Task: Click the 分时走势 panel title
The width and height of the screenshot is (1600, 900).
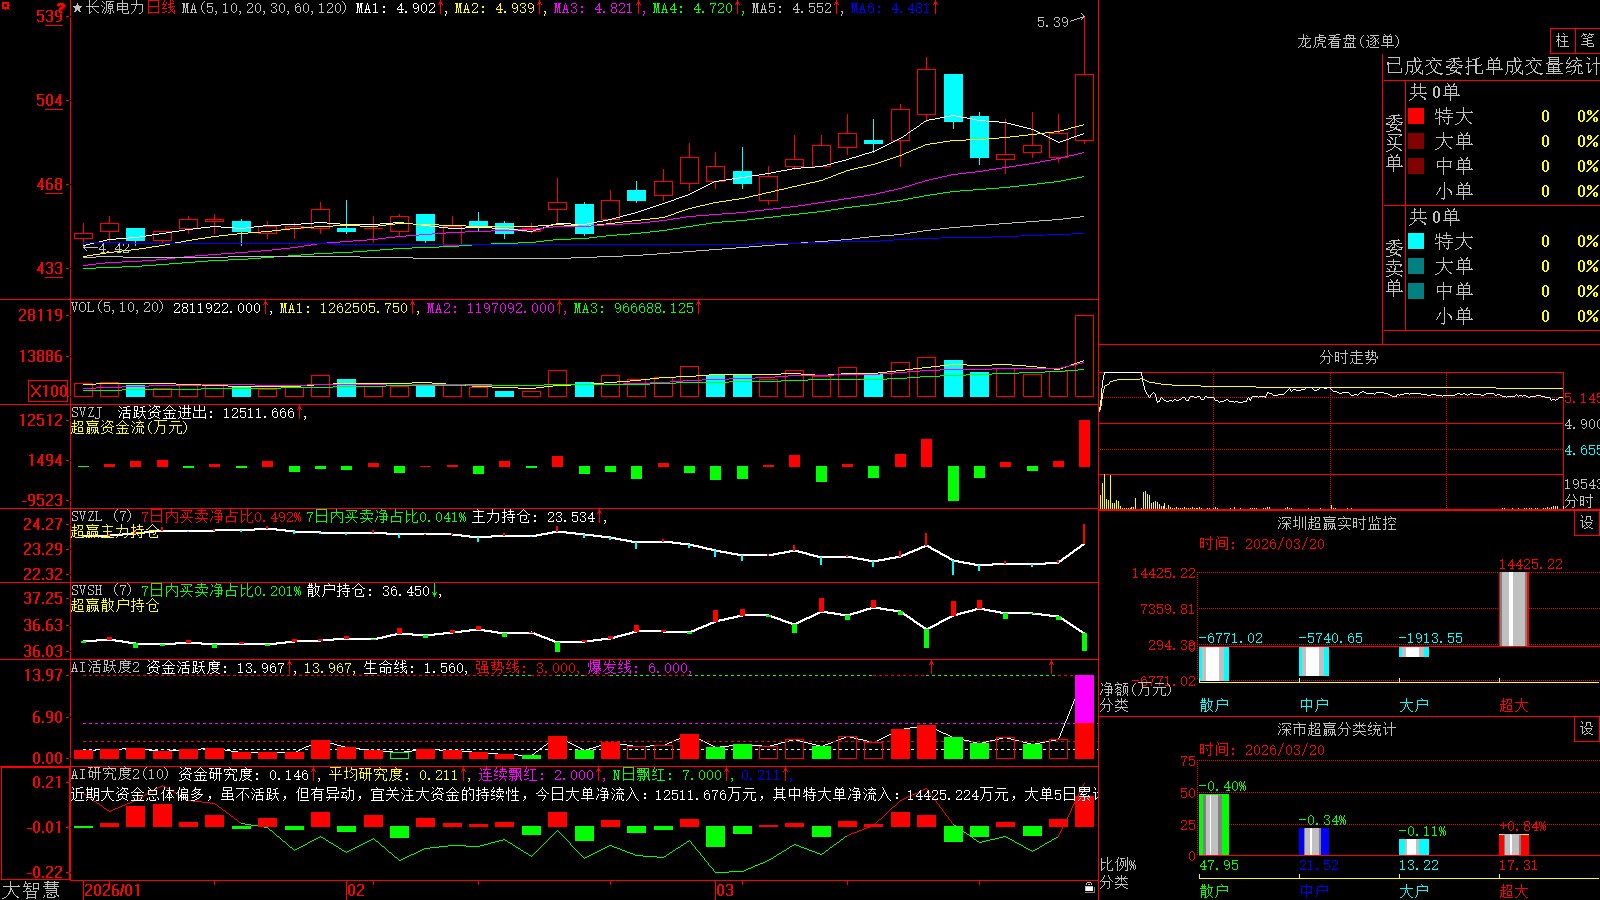Action: (x=1348, y=357)
